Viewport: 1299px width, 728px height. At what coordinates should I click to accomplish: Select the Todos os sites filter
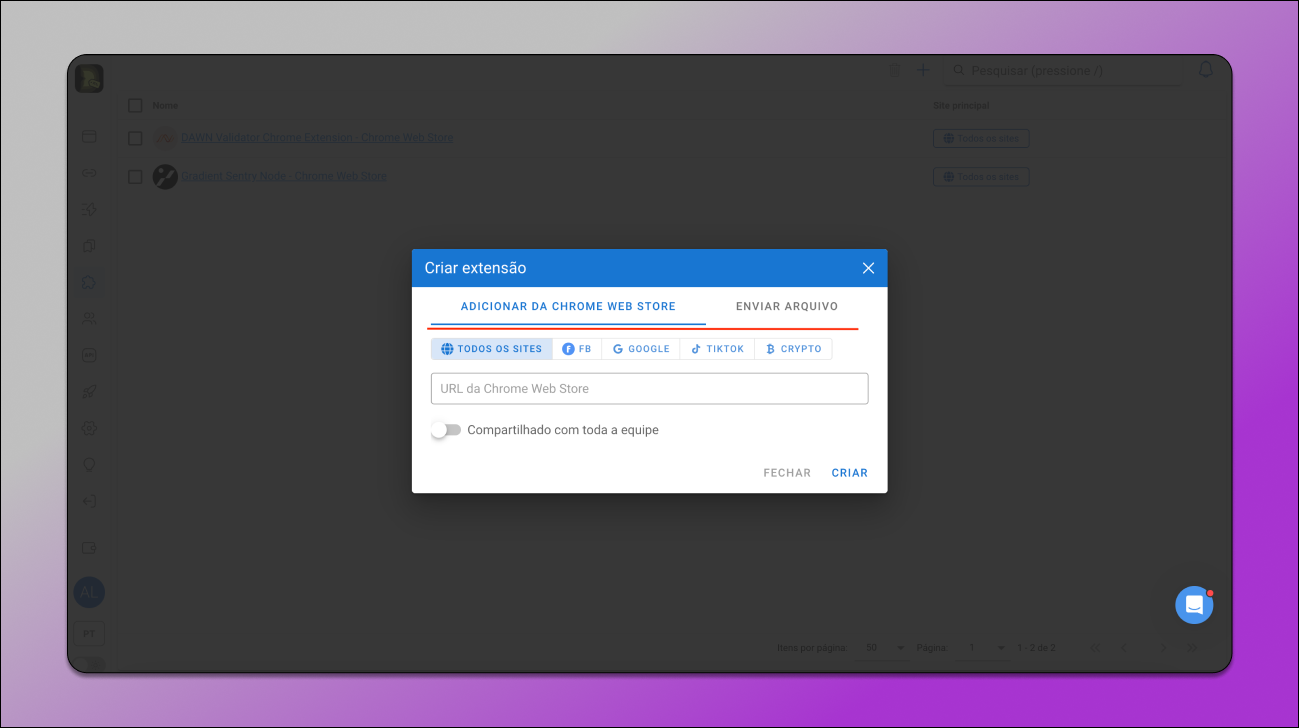(492, 349)
